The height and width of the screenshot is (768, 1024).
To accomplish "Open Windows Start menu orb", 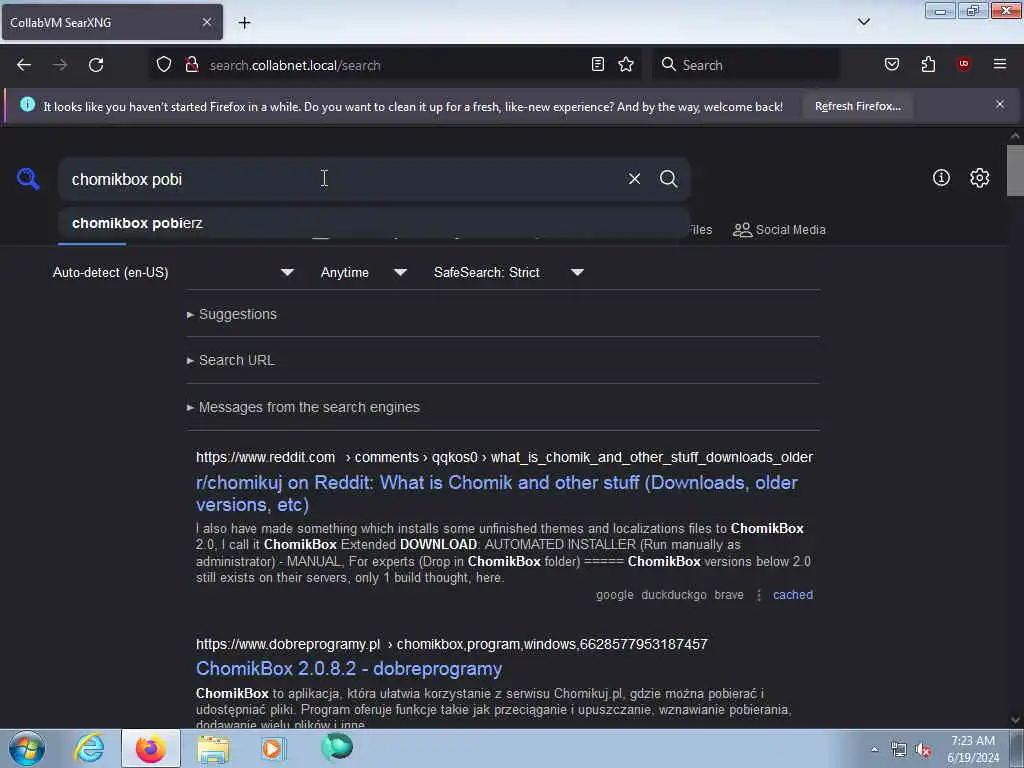I will pos(27,748).
